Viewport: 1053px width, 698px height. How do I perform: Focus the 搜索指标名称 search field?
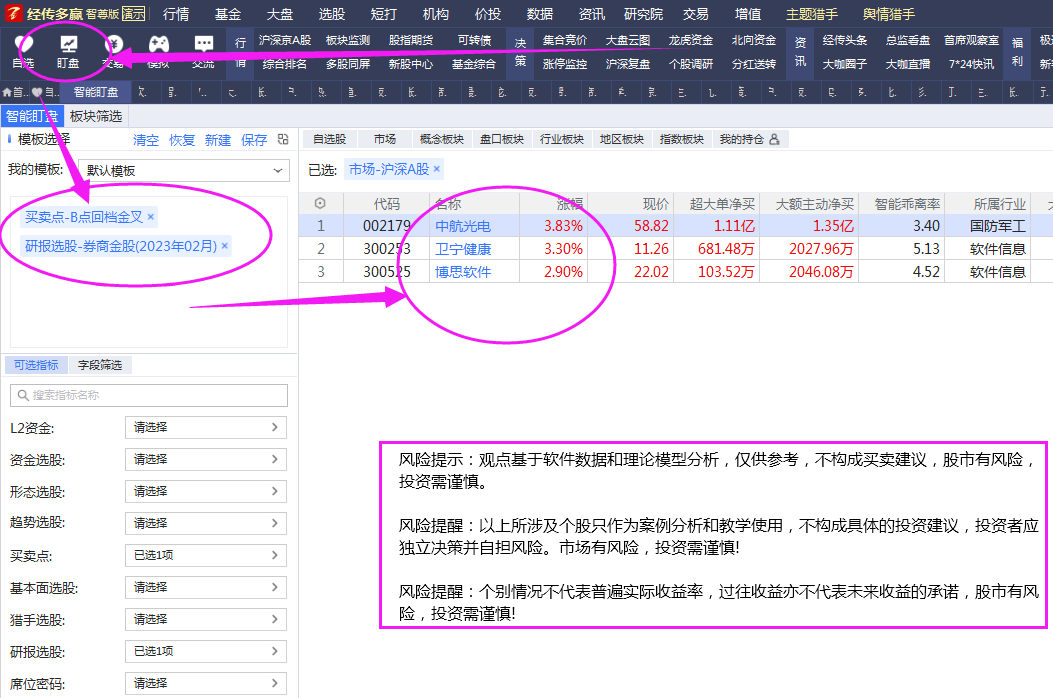(149, 395)
